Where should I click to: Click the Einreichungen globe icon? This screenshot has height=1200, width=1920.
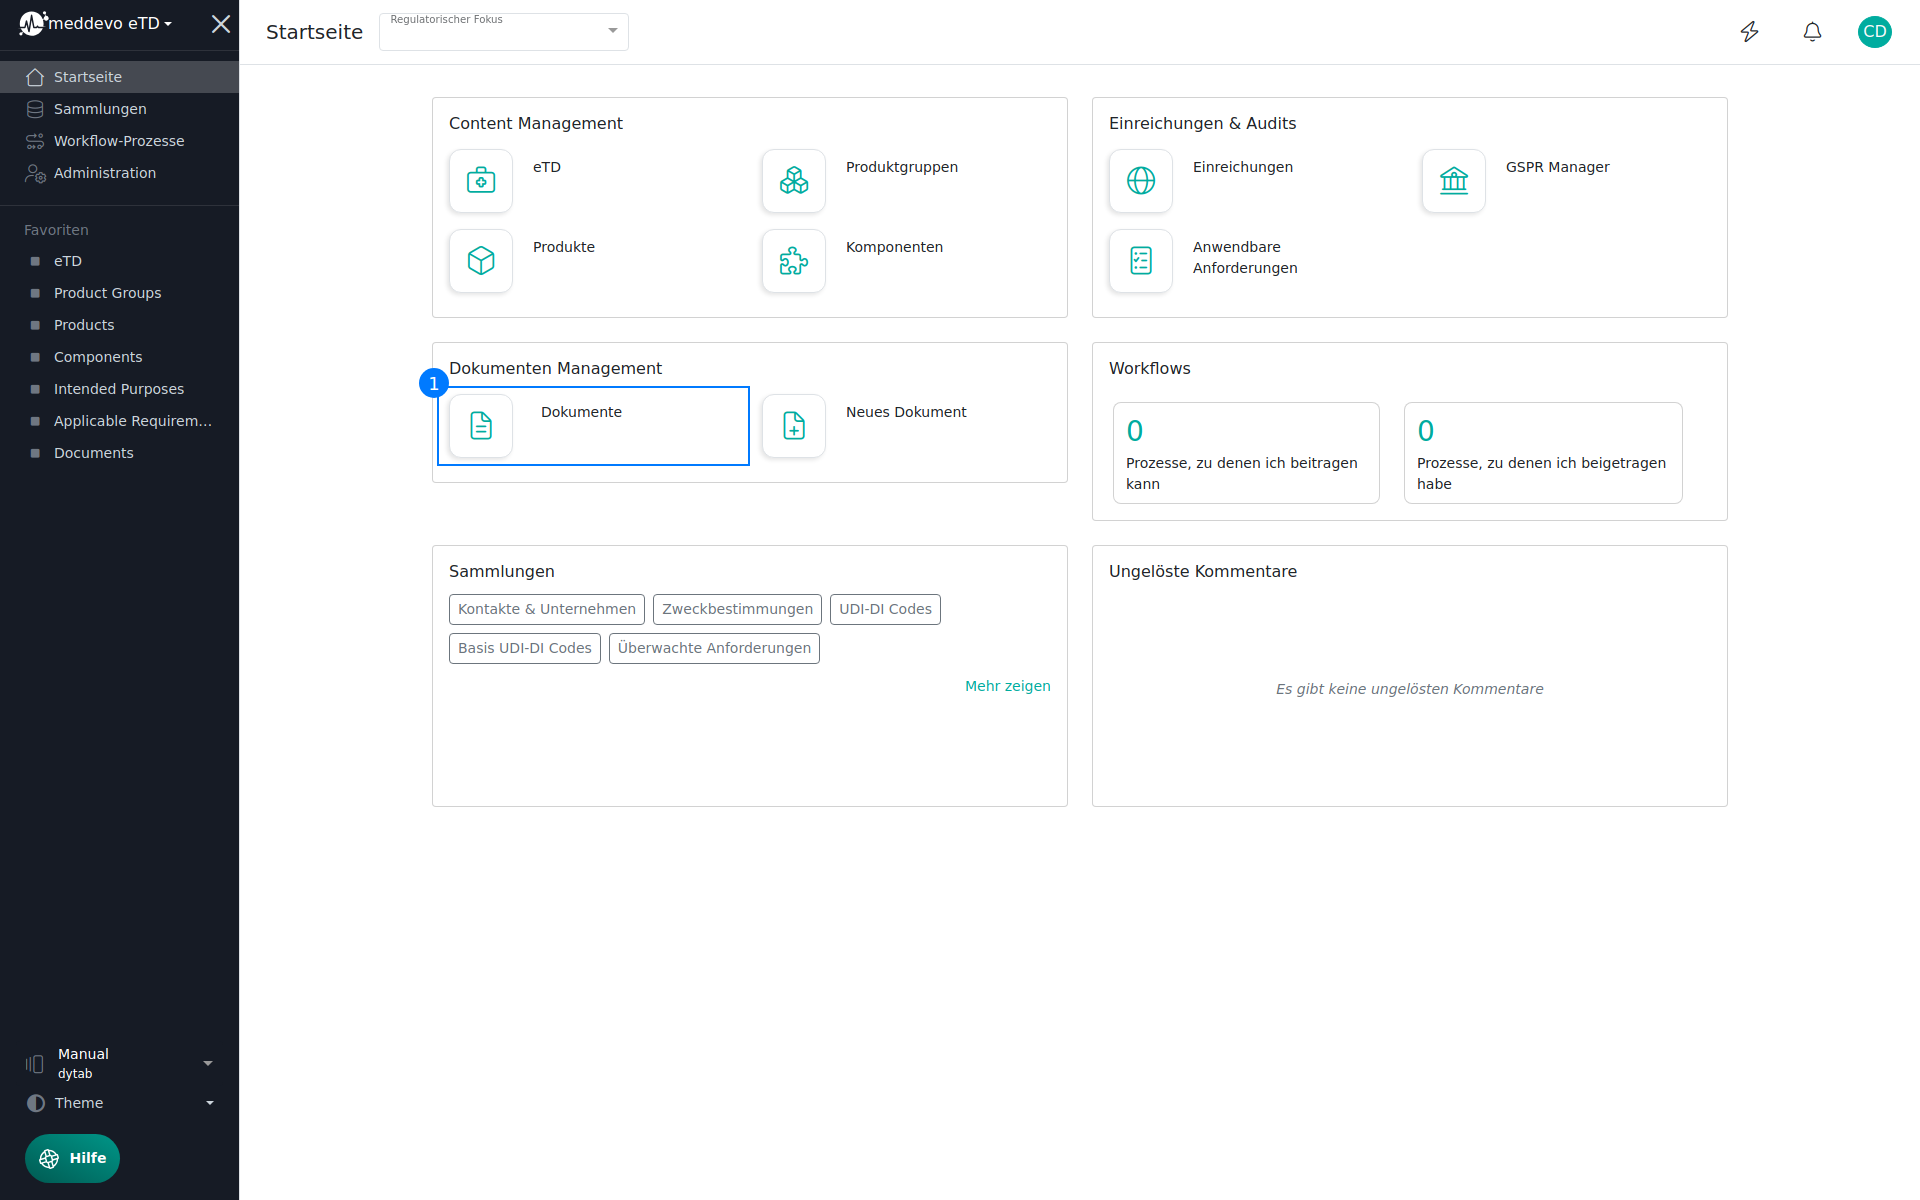[x=1141, y=181]
